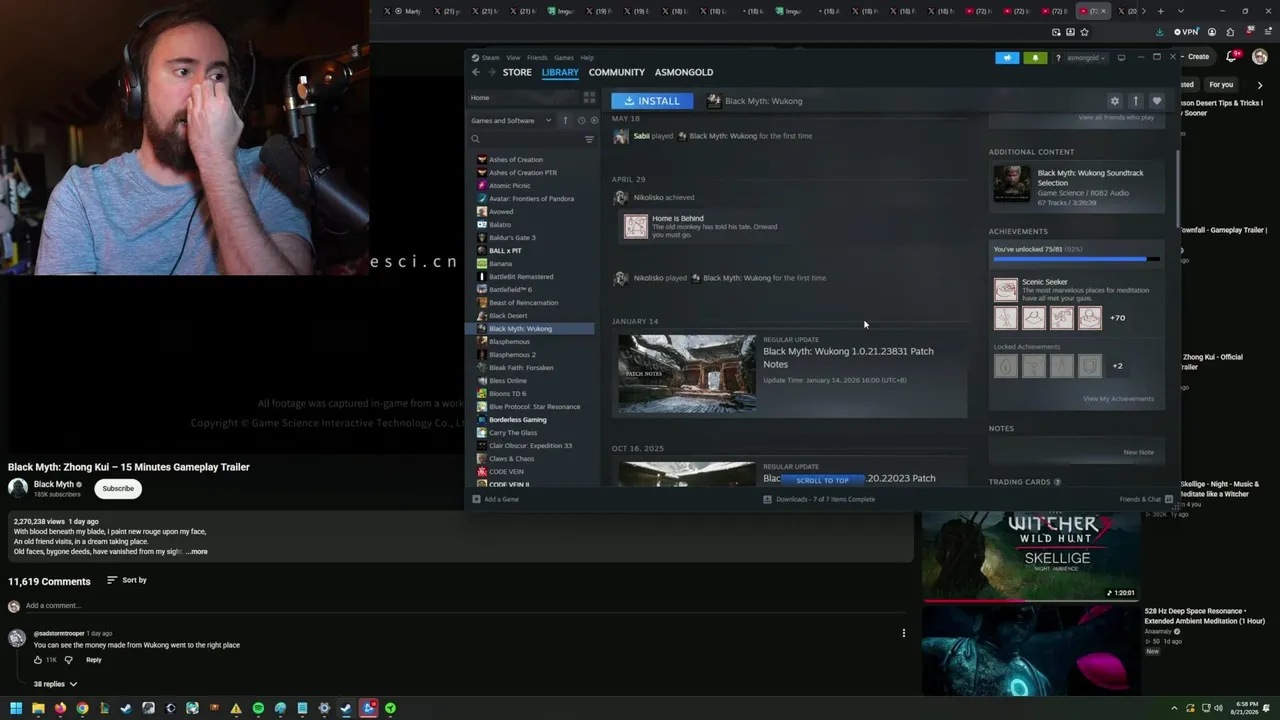Viewport: 1280px width, 720px height.
Task: Add Black Myth: Wukong to favorites heart
Action: (x=1157, y=101)
